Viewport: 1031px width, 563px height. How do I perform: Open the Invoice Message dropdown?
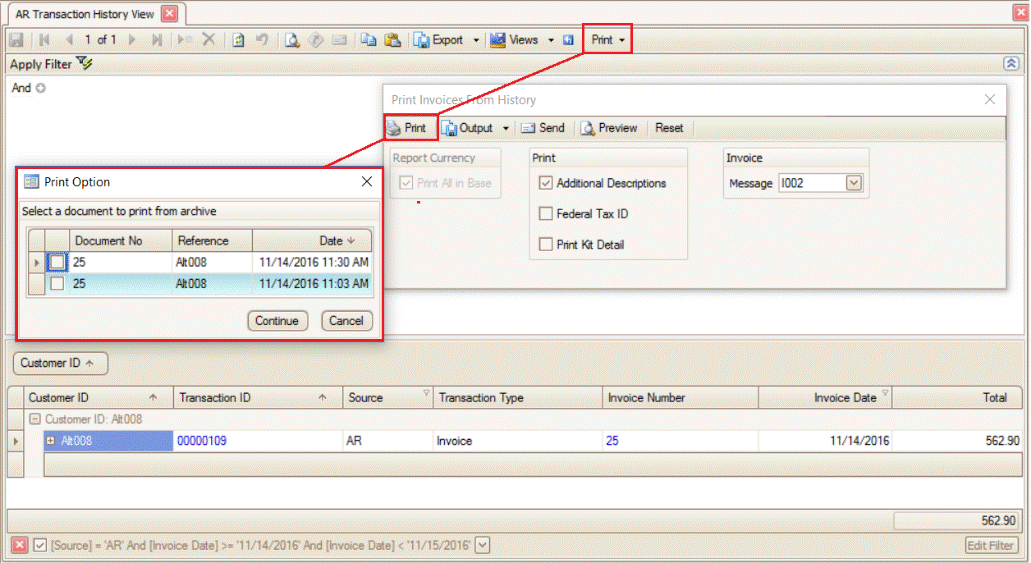[853, 183]
